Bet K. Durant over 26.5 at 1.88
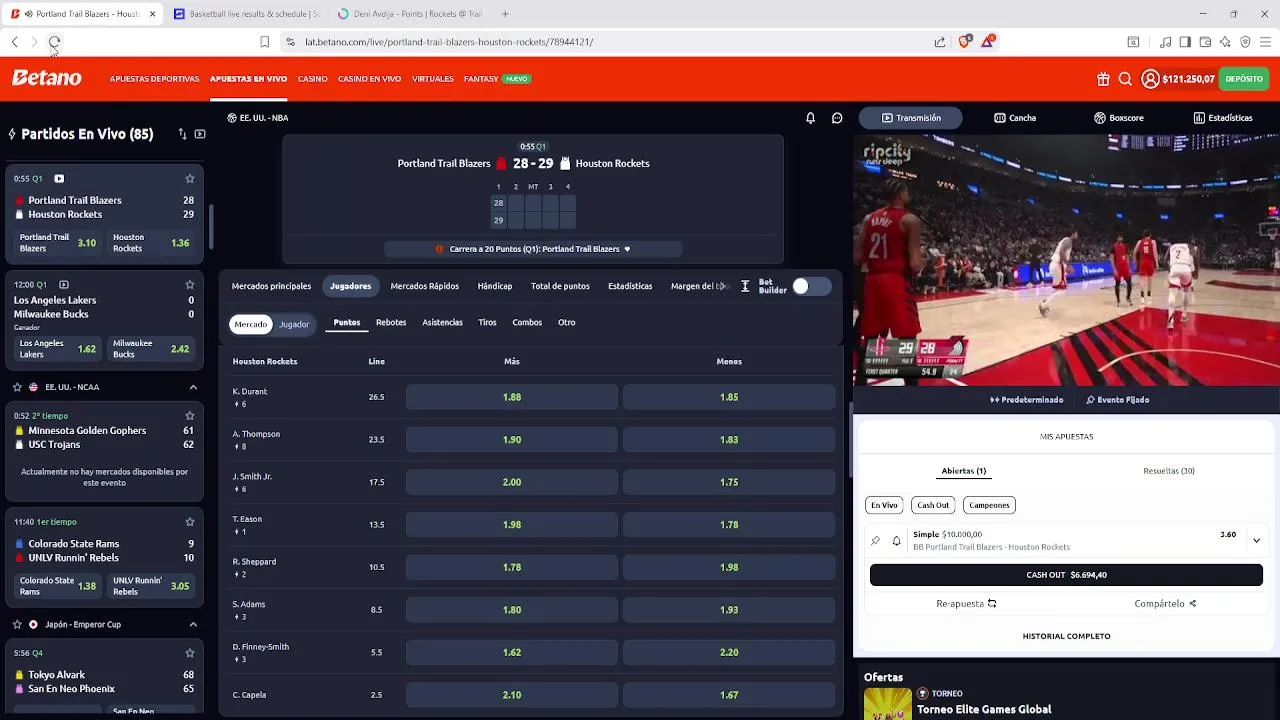The image size is (1280, 720). (x=512, y=397)
